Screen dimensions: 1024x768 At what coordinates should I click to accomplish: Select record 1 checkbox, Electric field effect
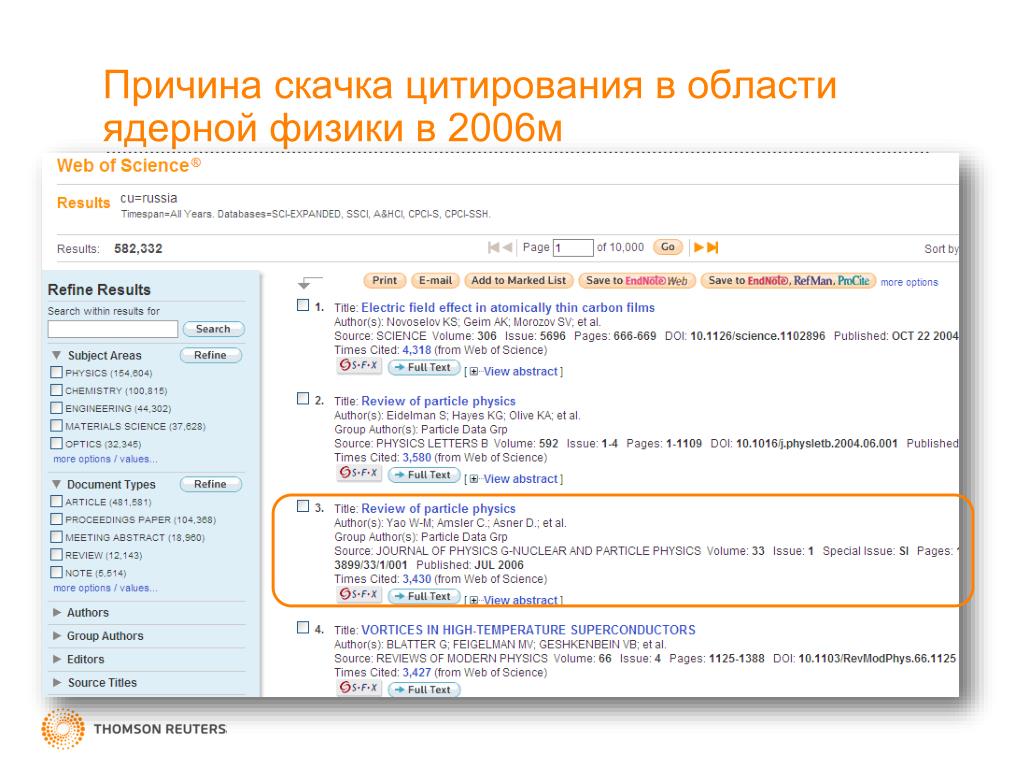303,305
